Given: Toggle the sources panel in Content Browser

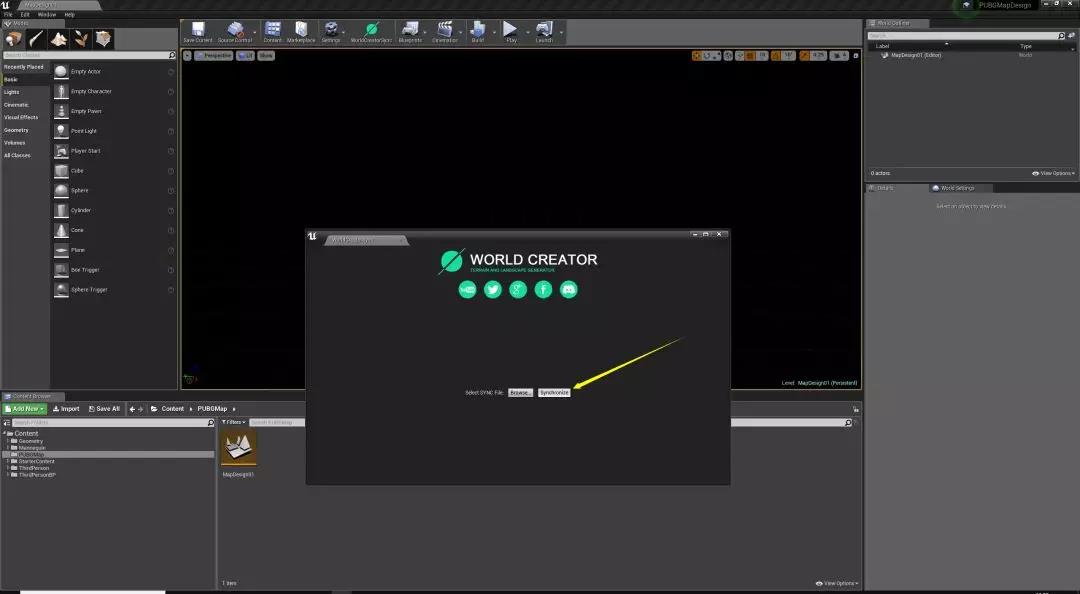Looking at the screenshot, I should 7,422.
